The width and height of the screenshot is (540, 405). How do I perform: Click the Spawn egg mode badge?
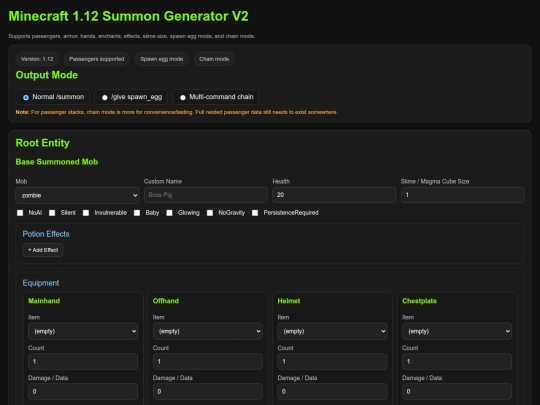[x=162, y=59]
